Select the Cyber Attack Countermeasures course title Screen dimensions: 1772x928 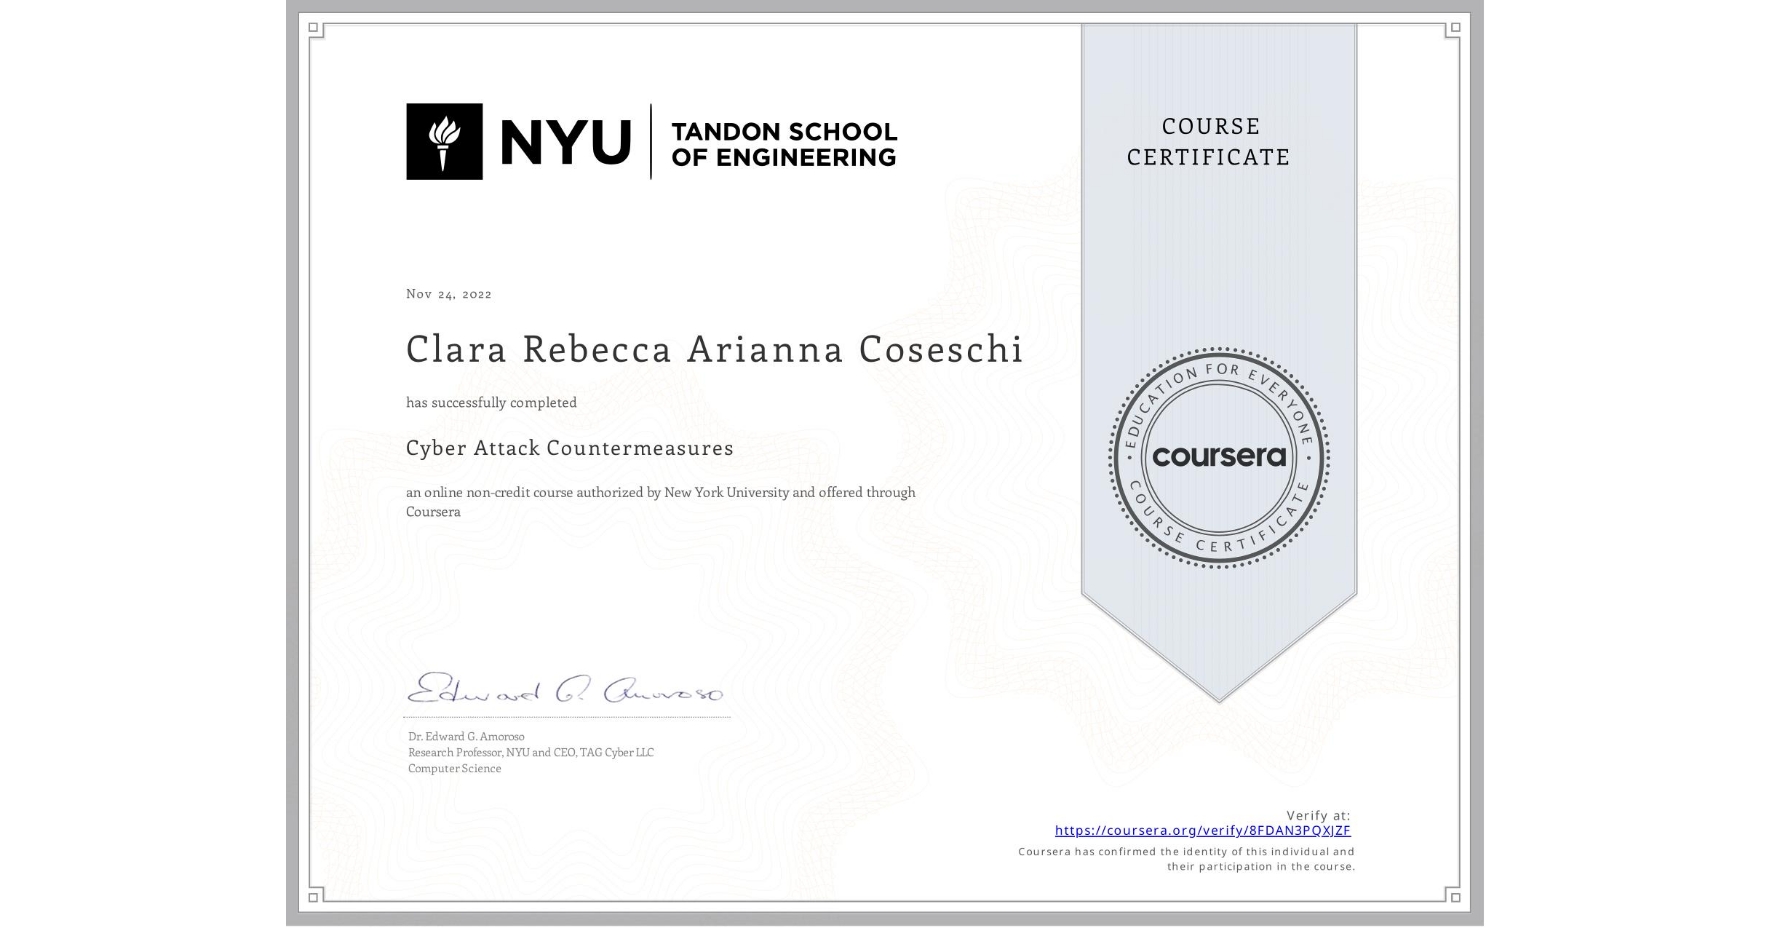569,448
